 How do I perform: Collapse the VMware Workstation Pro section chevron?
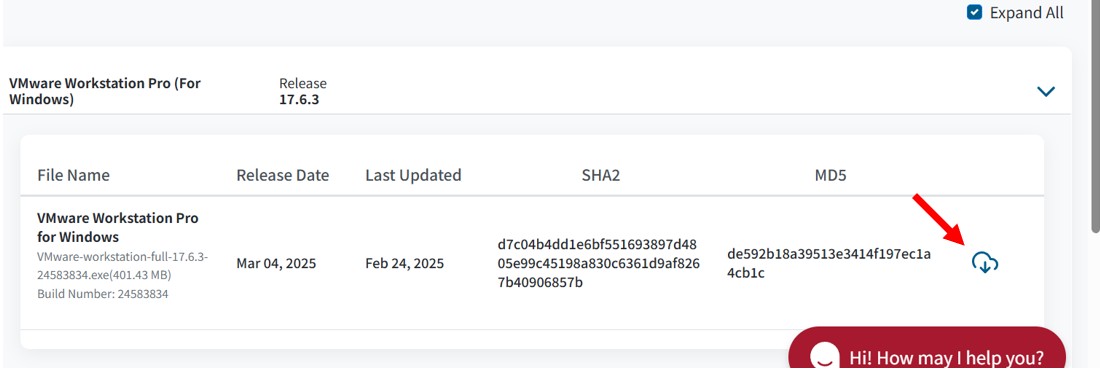tap(1046, 91)
